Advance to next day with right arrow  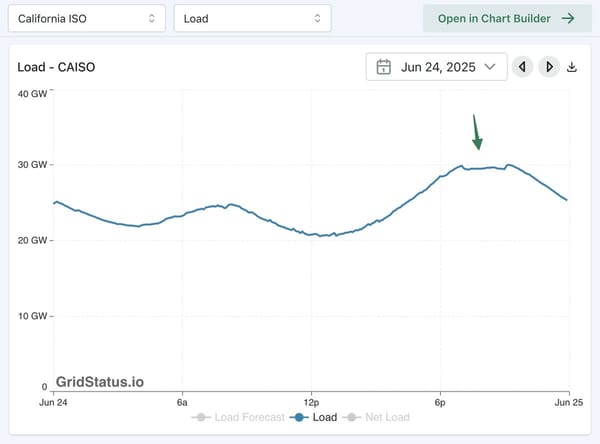548,67
